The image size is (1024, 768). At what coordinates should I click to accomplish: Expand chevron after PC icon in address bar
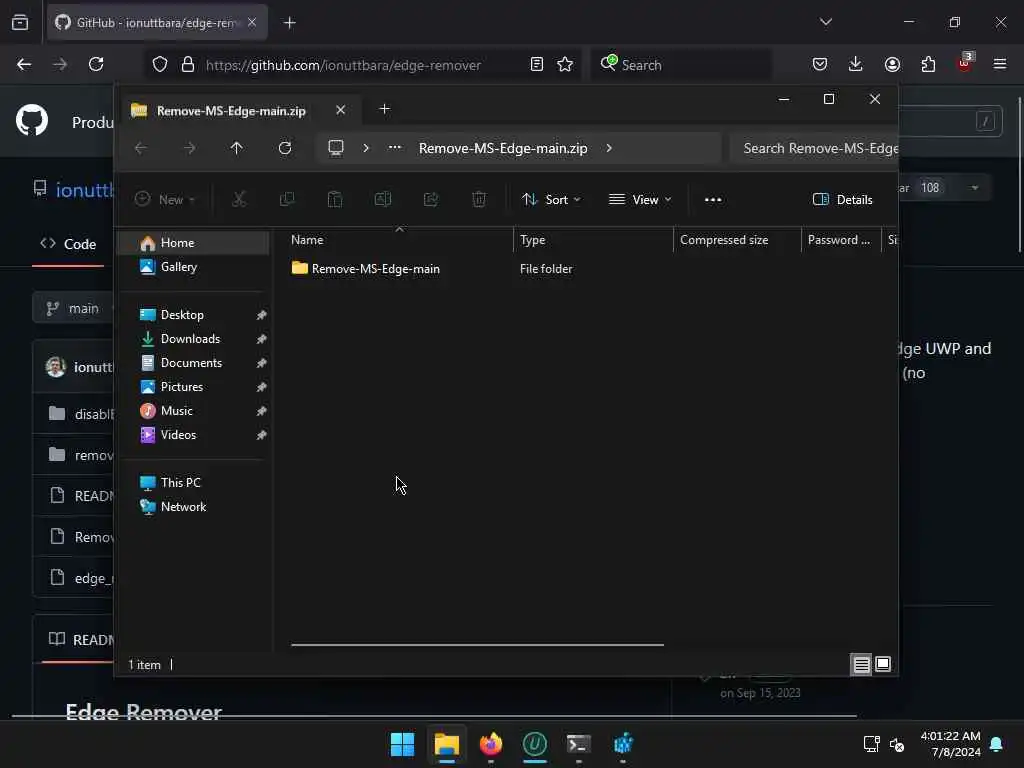coord(366,148)
